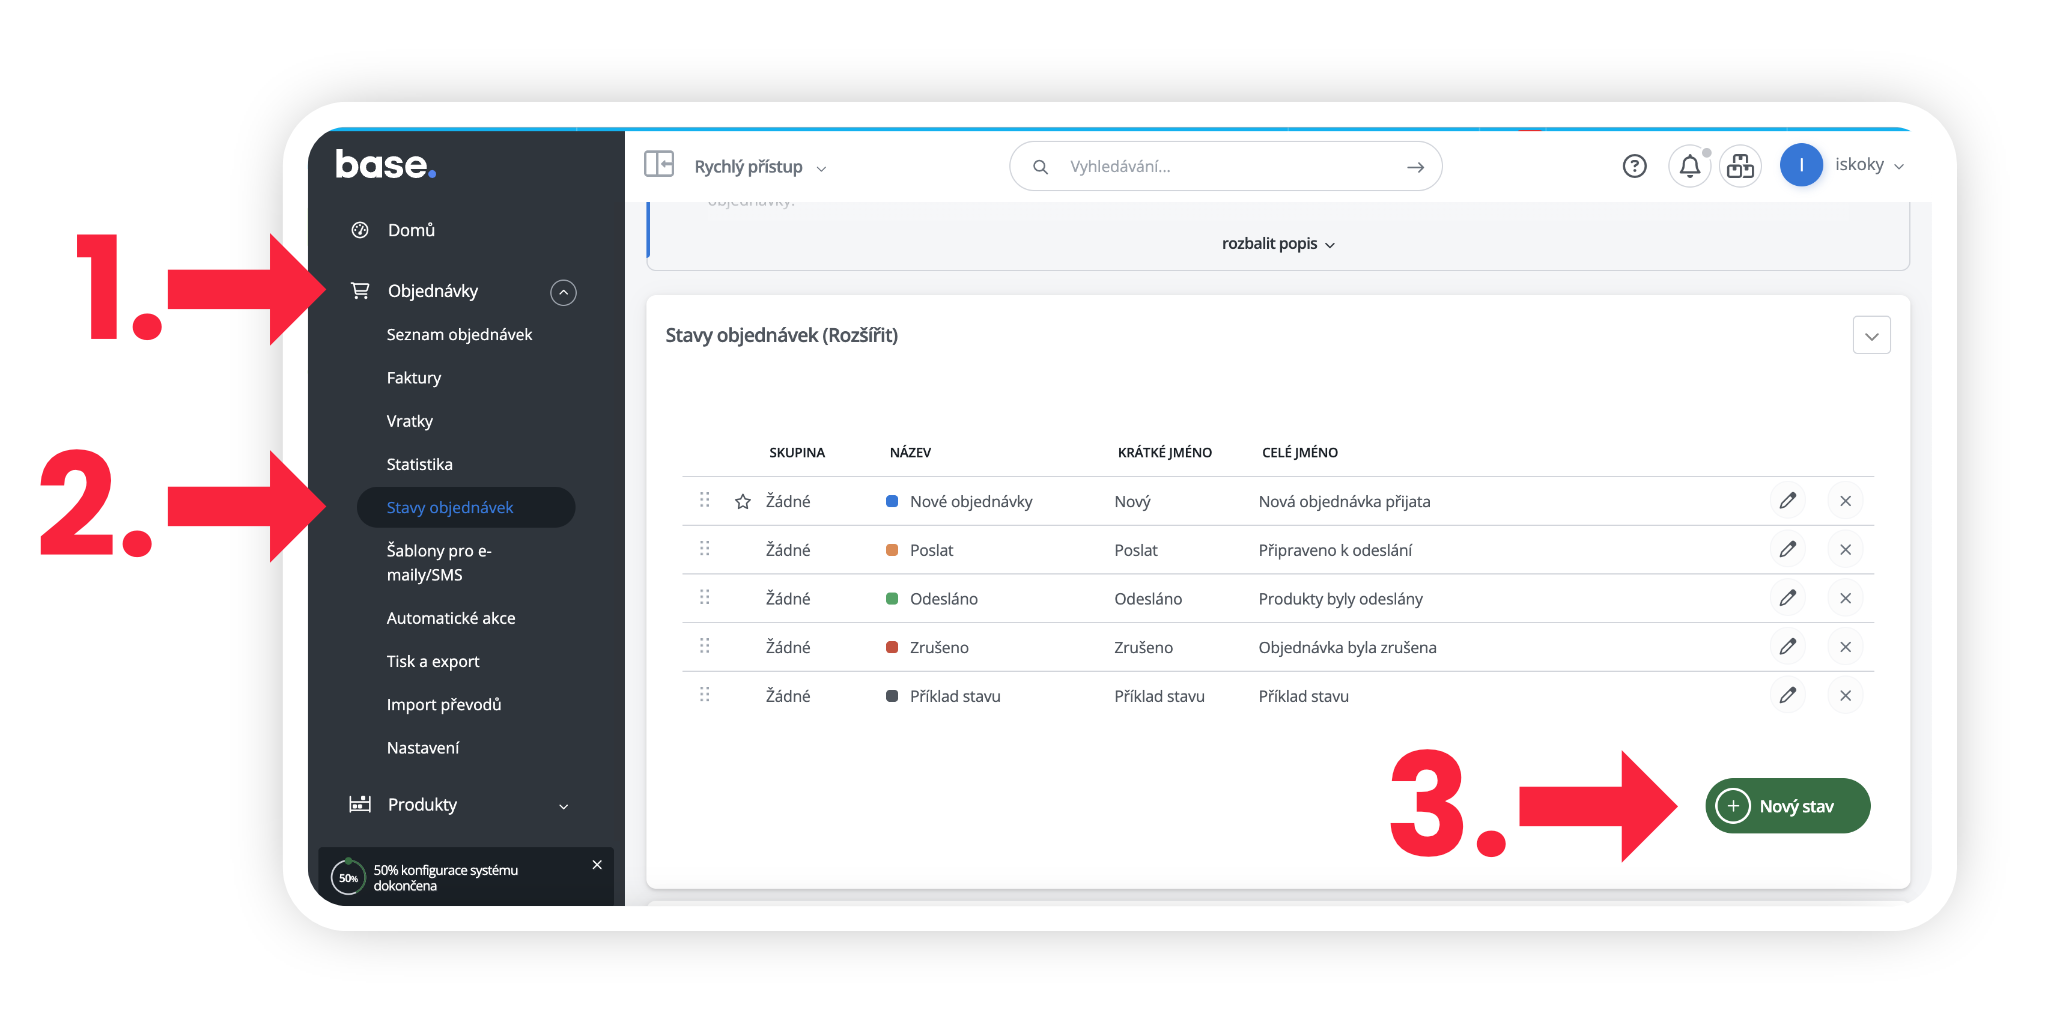Click the Nový stav button
Image resolution: width=2059 pixels, height=1033 pixels.
[1787, 806]
